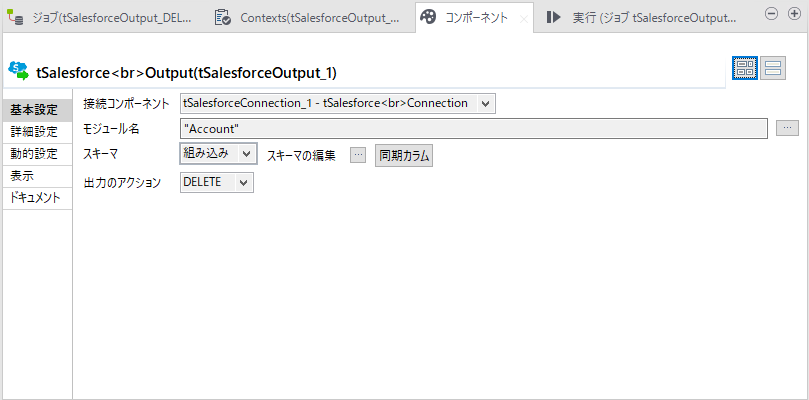Open the スキーマの編集 ellipsis button
The width and height of the screenshot is (809, 400).
tap(358, 154)
